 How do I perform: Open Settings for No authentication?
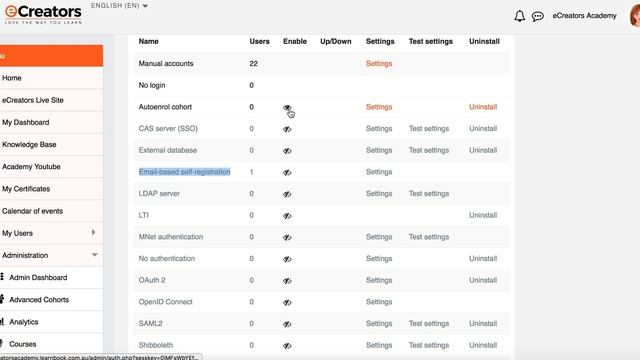[x=379, y=258]
